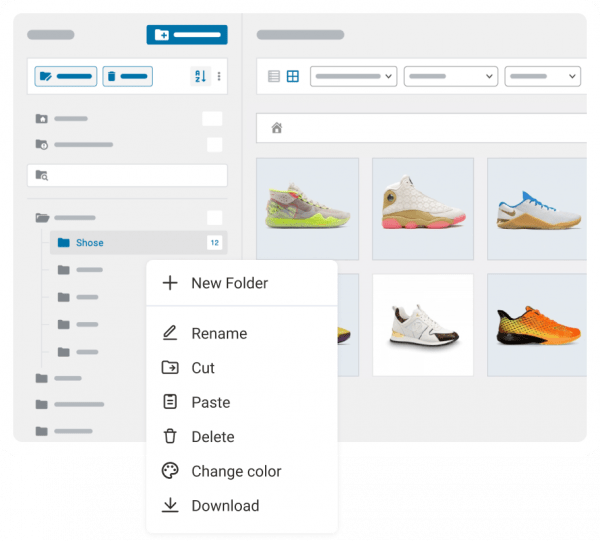
Task: Click the palette icon beside Change color
Action: tap(170, 471)
